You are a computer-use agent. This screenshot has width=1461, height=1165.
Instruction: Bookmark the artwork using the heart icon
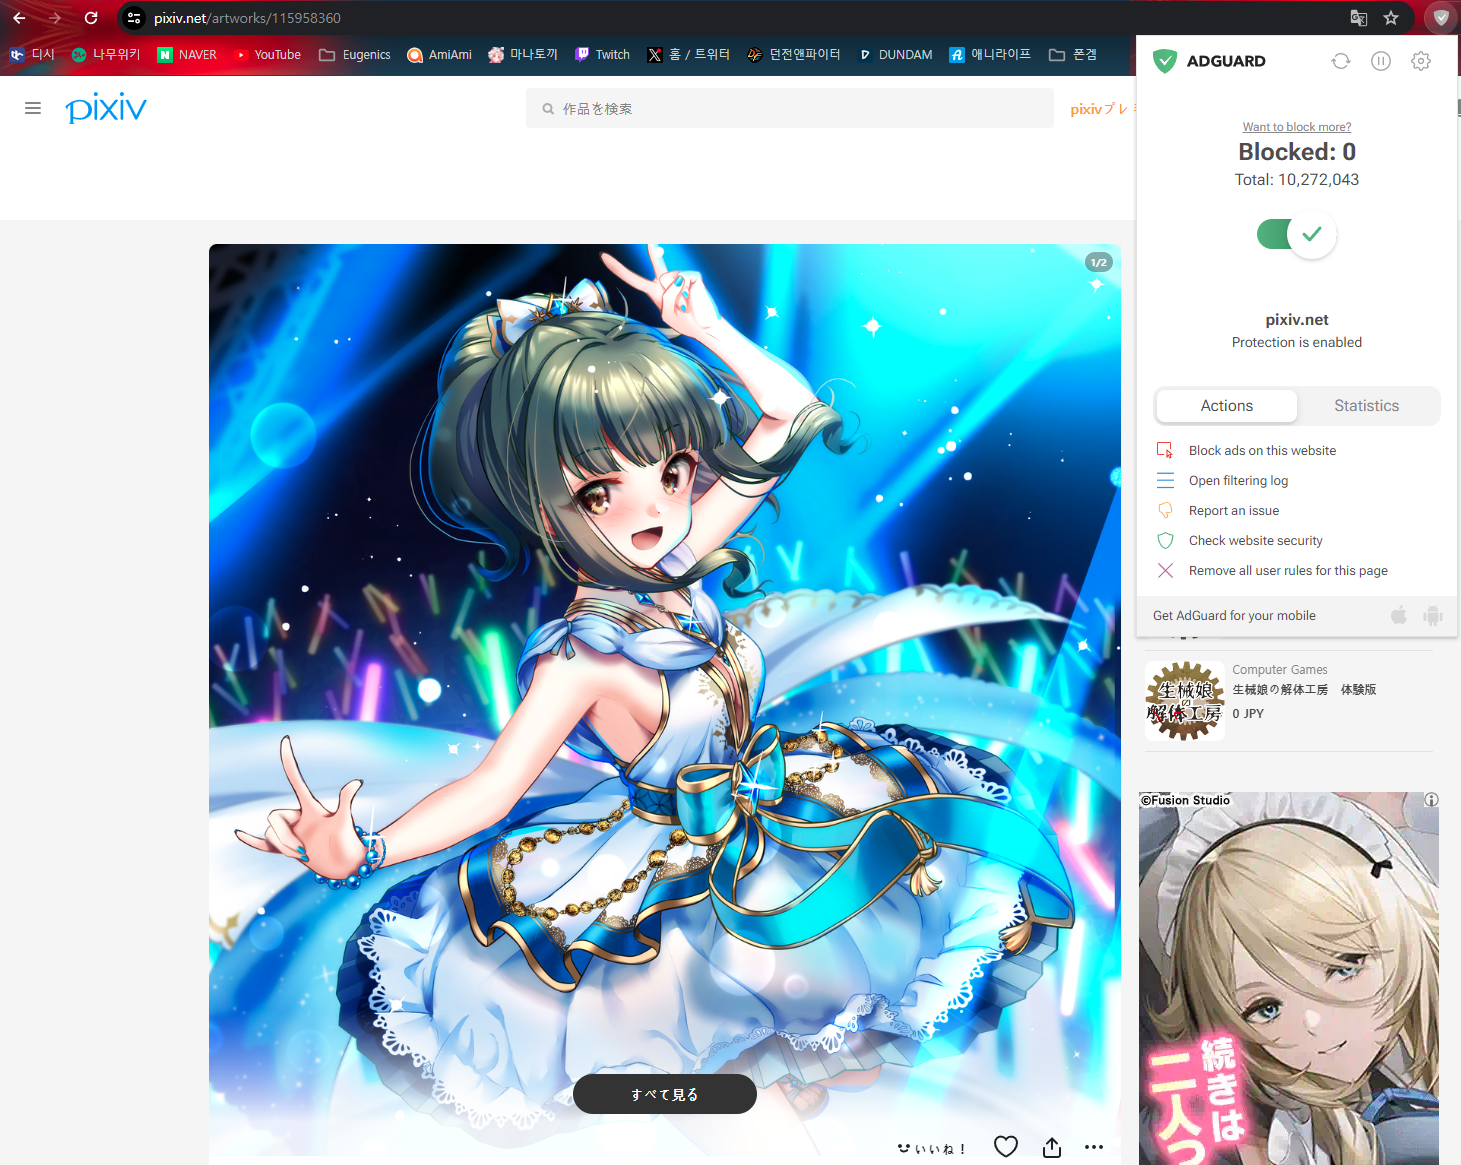(x=1006, y=1146)
